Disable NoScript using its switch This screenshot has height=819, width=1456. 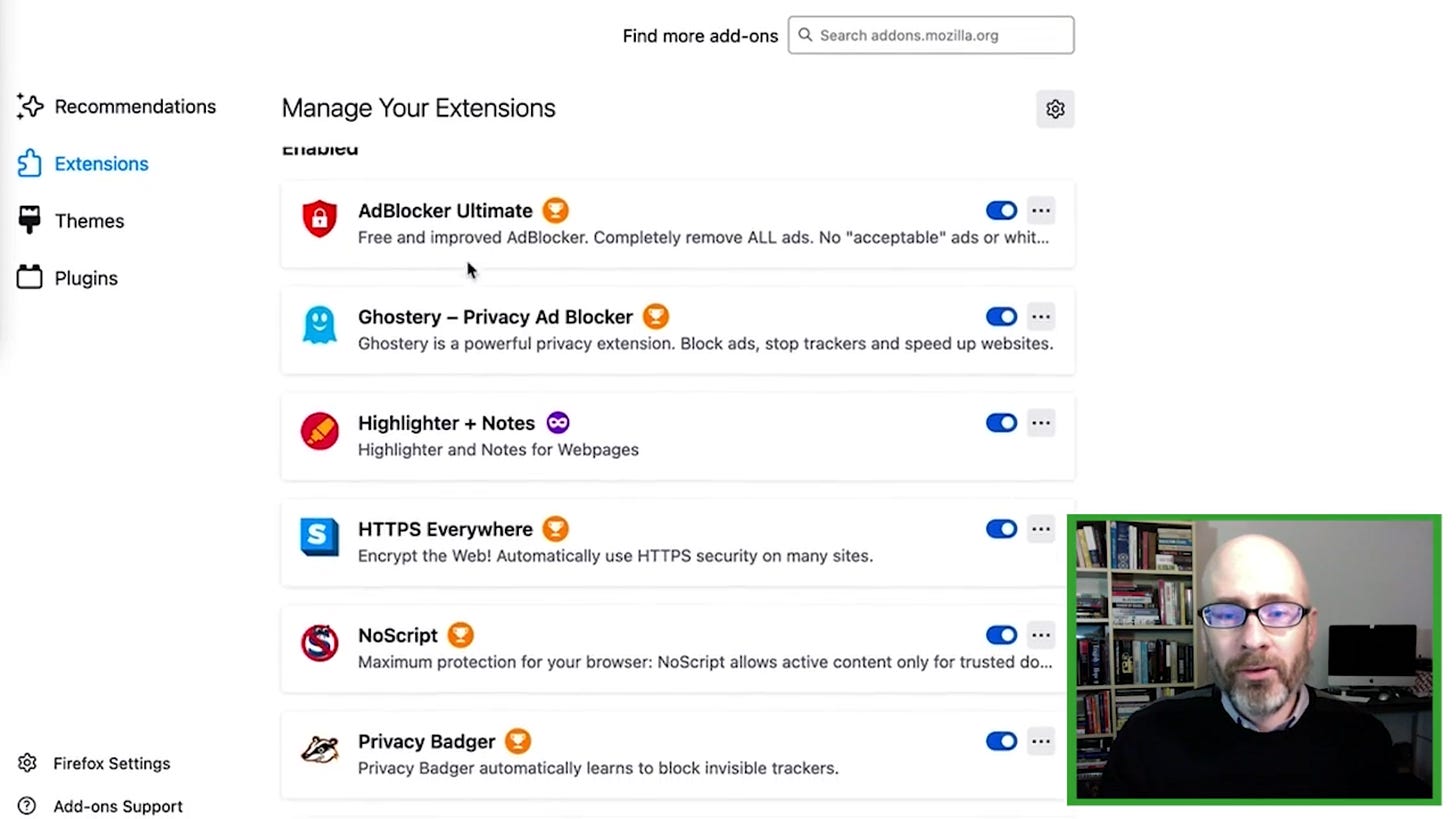pos(1001,635)
